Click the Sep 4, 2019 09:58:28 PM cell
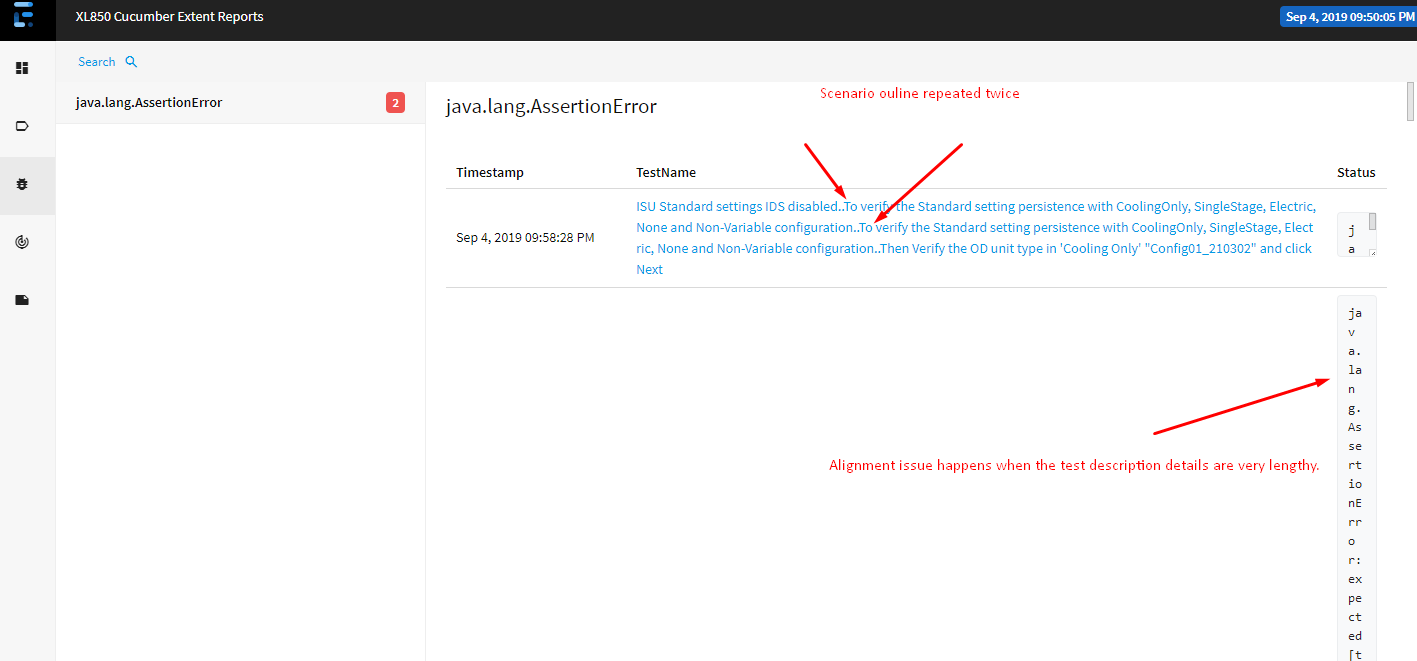The width and height of the screenshot is (1417, 661). [x=525, y=238]
